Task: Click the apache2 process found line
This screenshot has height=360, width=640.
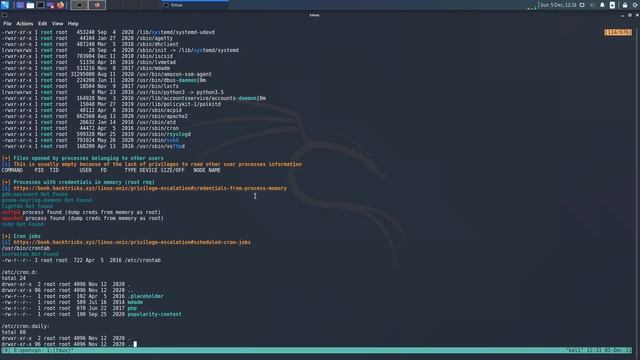Action: [x=82, y=218]
